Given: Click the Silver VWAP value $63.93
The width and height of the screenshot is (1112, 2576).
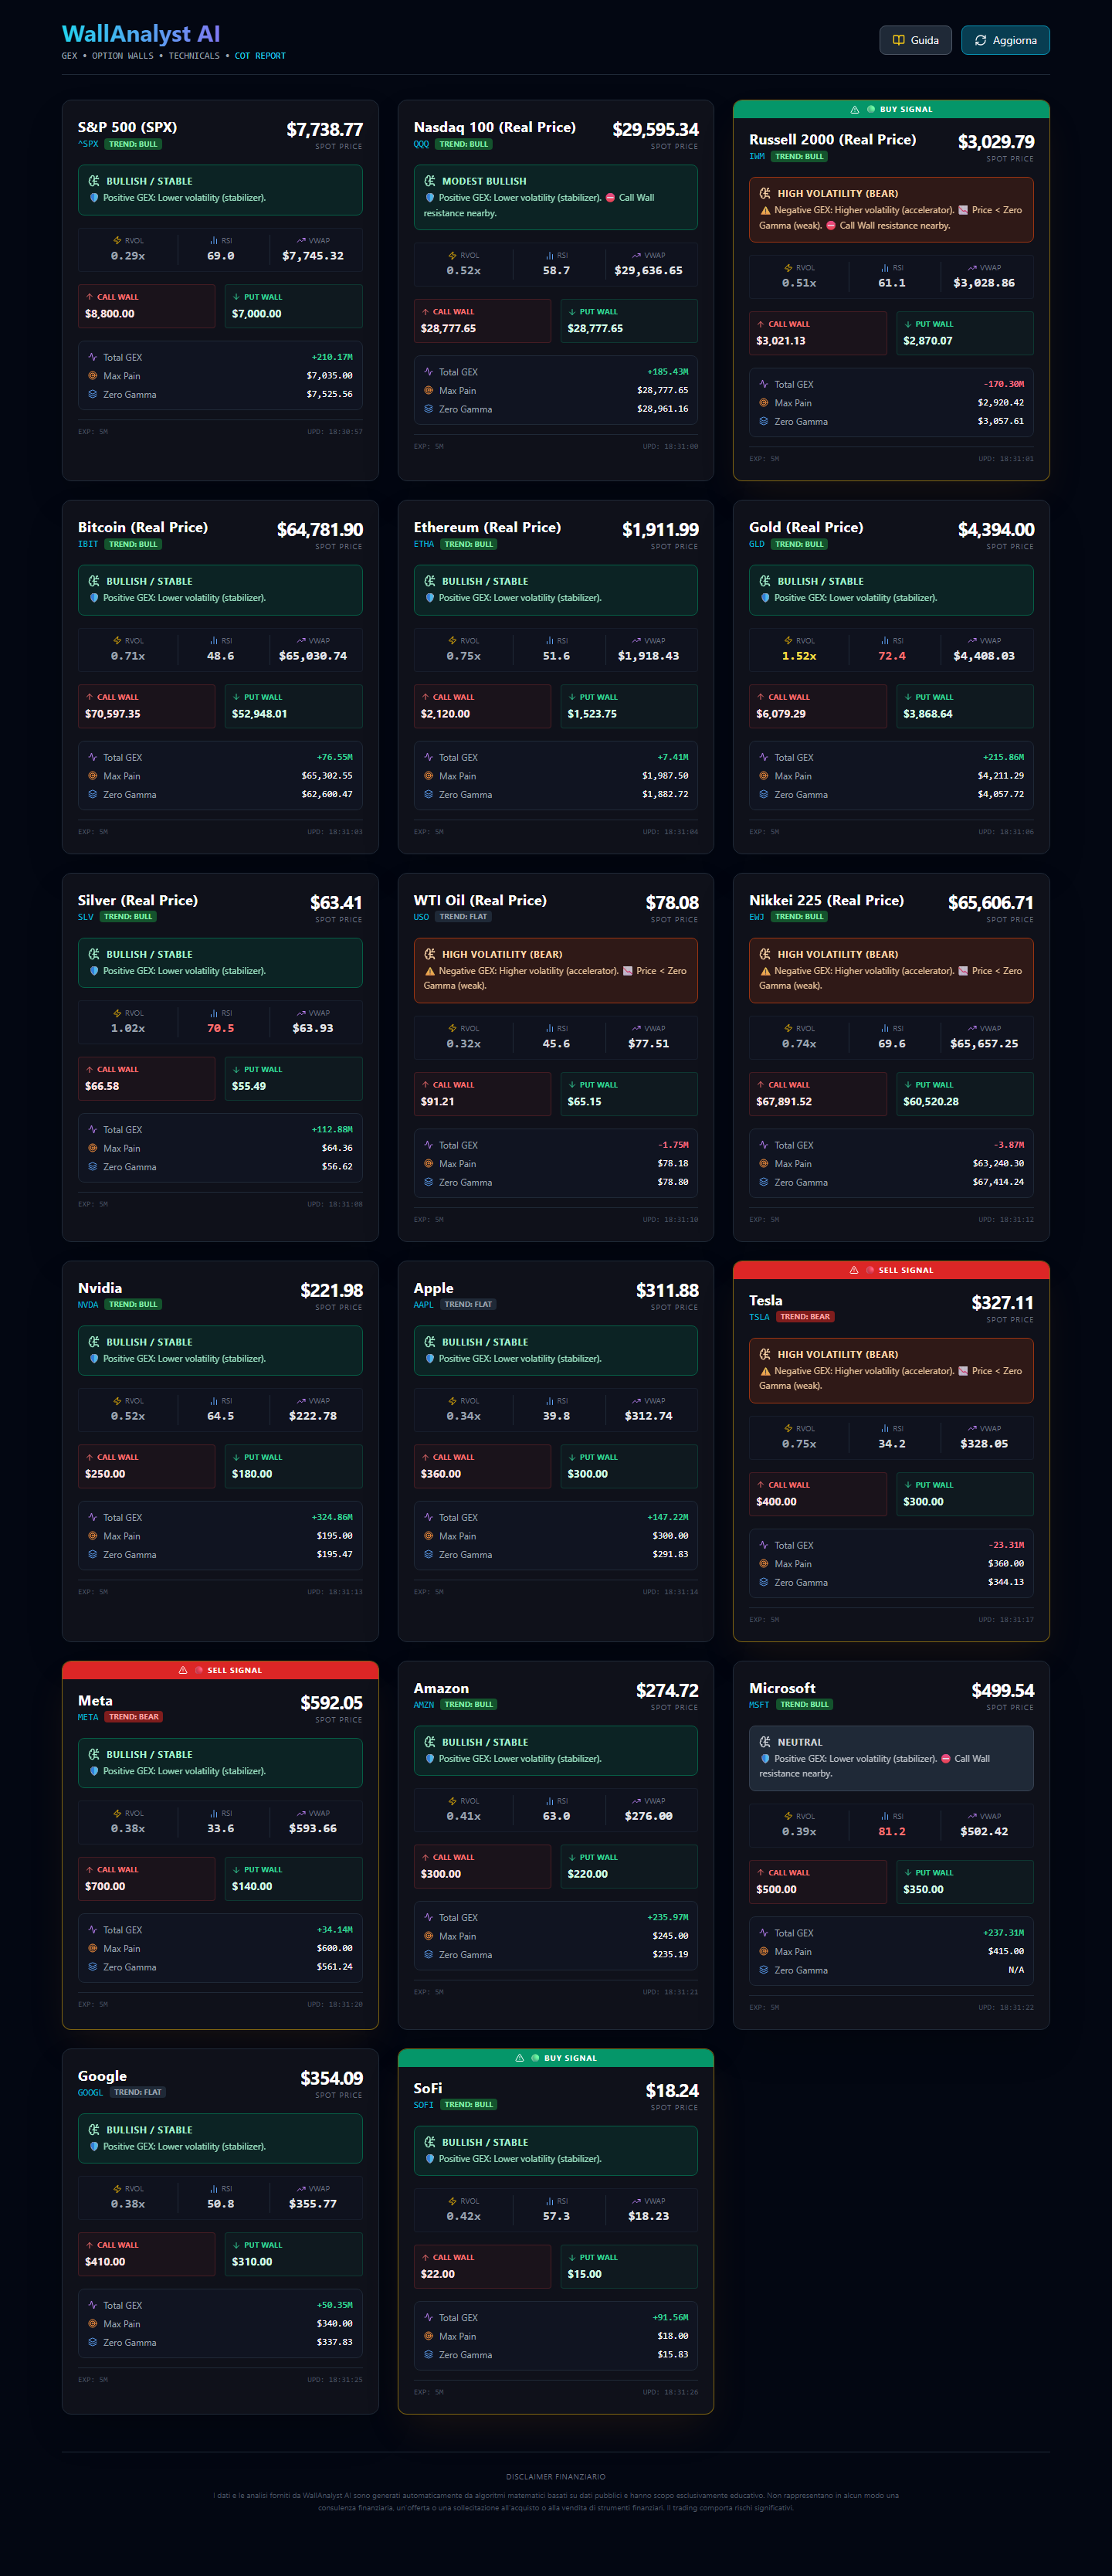Looking at the screenshot, I should [x=313, y=1028].
